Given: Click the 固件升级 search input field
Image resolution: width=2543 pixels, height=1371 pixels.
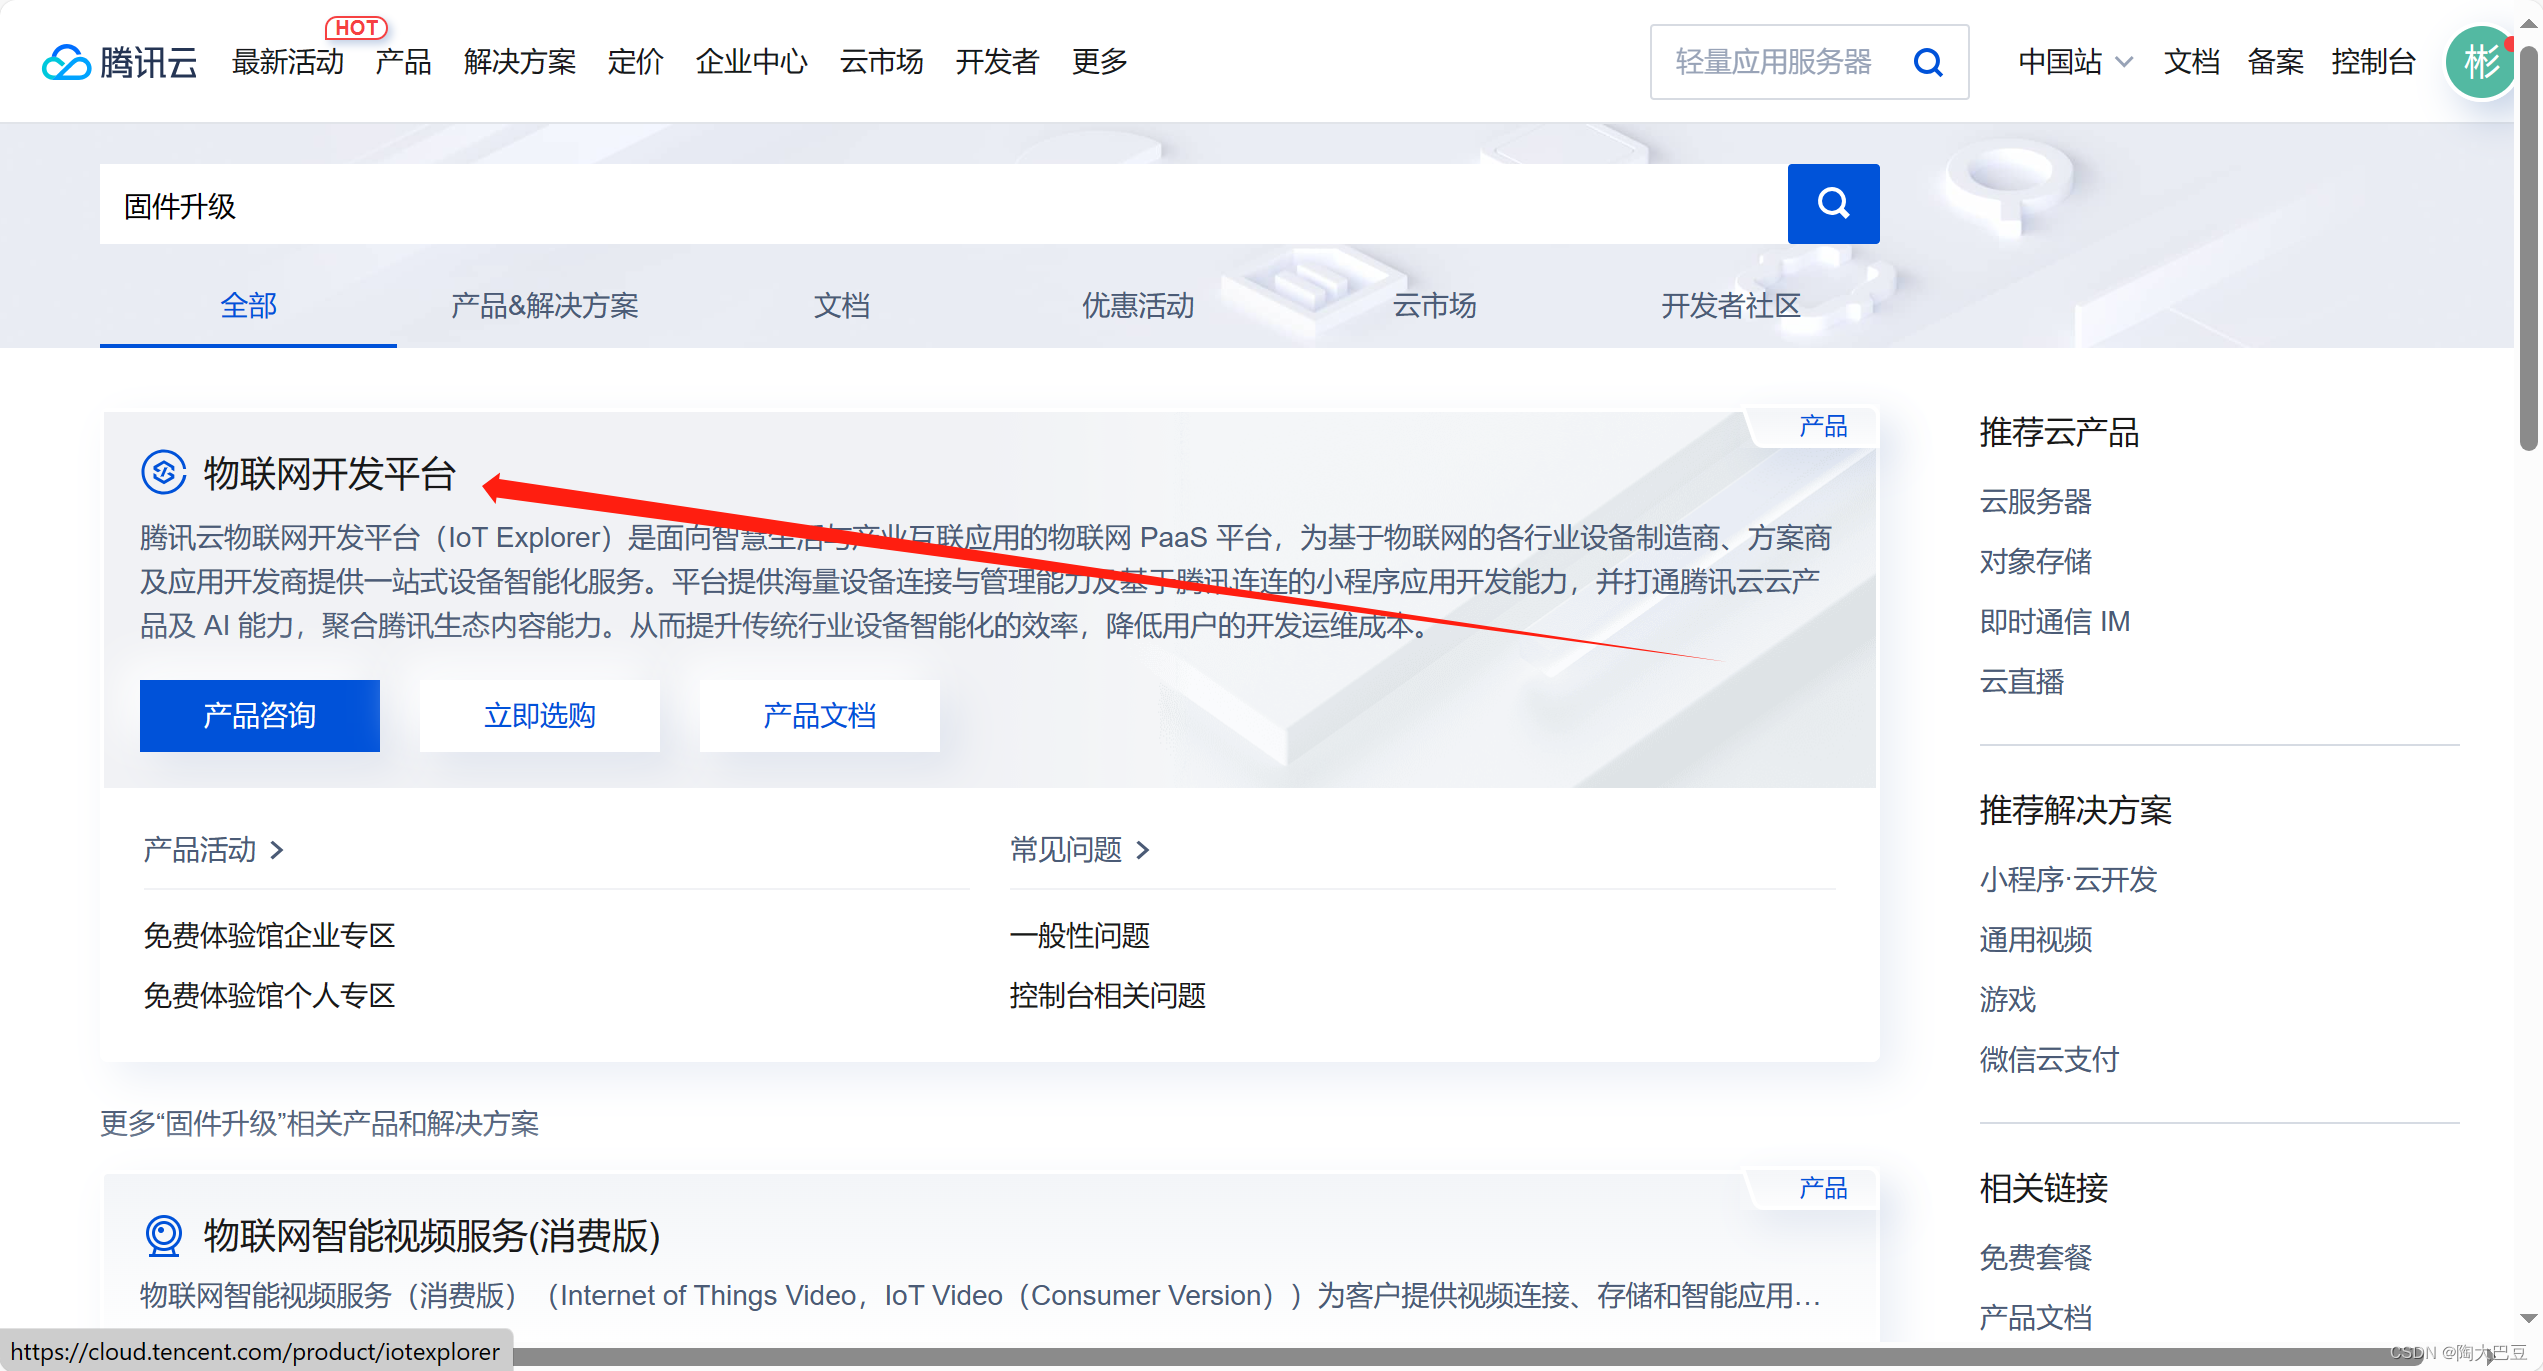Looking at the screenshot, I should pyautogui.click(x=940, y=206).
